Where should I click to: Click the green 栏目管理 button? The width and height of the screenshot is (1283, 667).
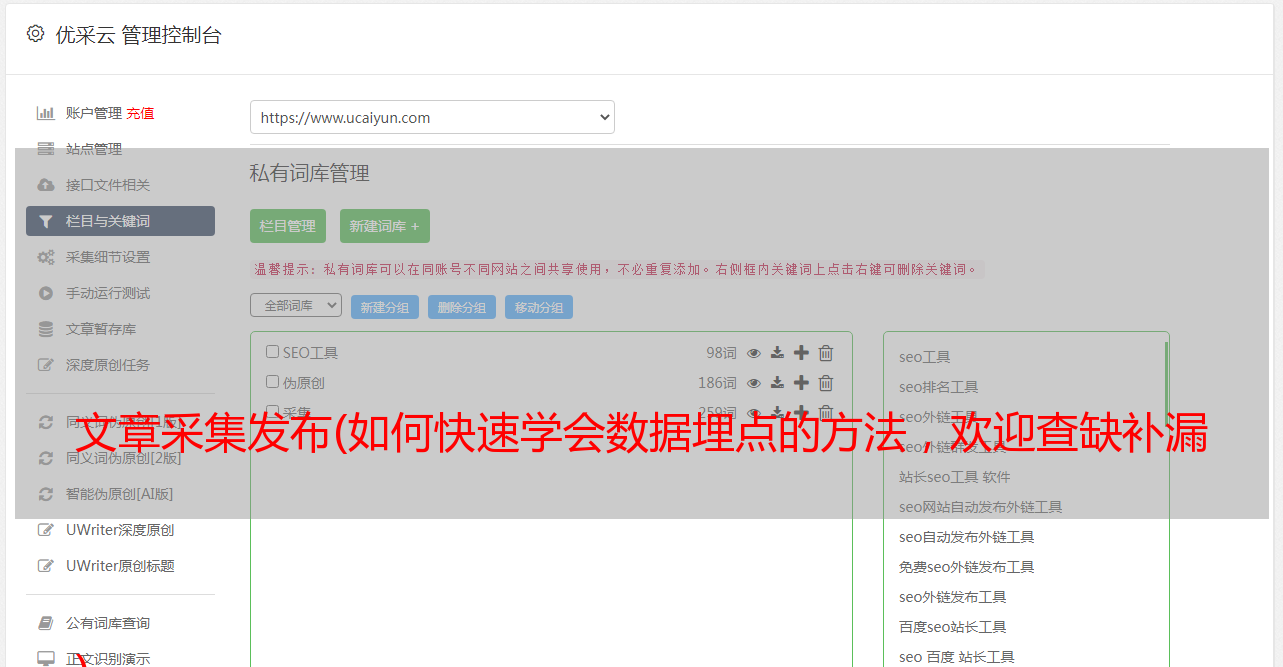click(288, 226)
